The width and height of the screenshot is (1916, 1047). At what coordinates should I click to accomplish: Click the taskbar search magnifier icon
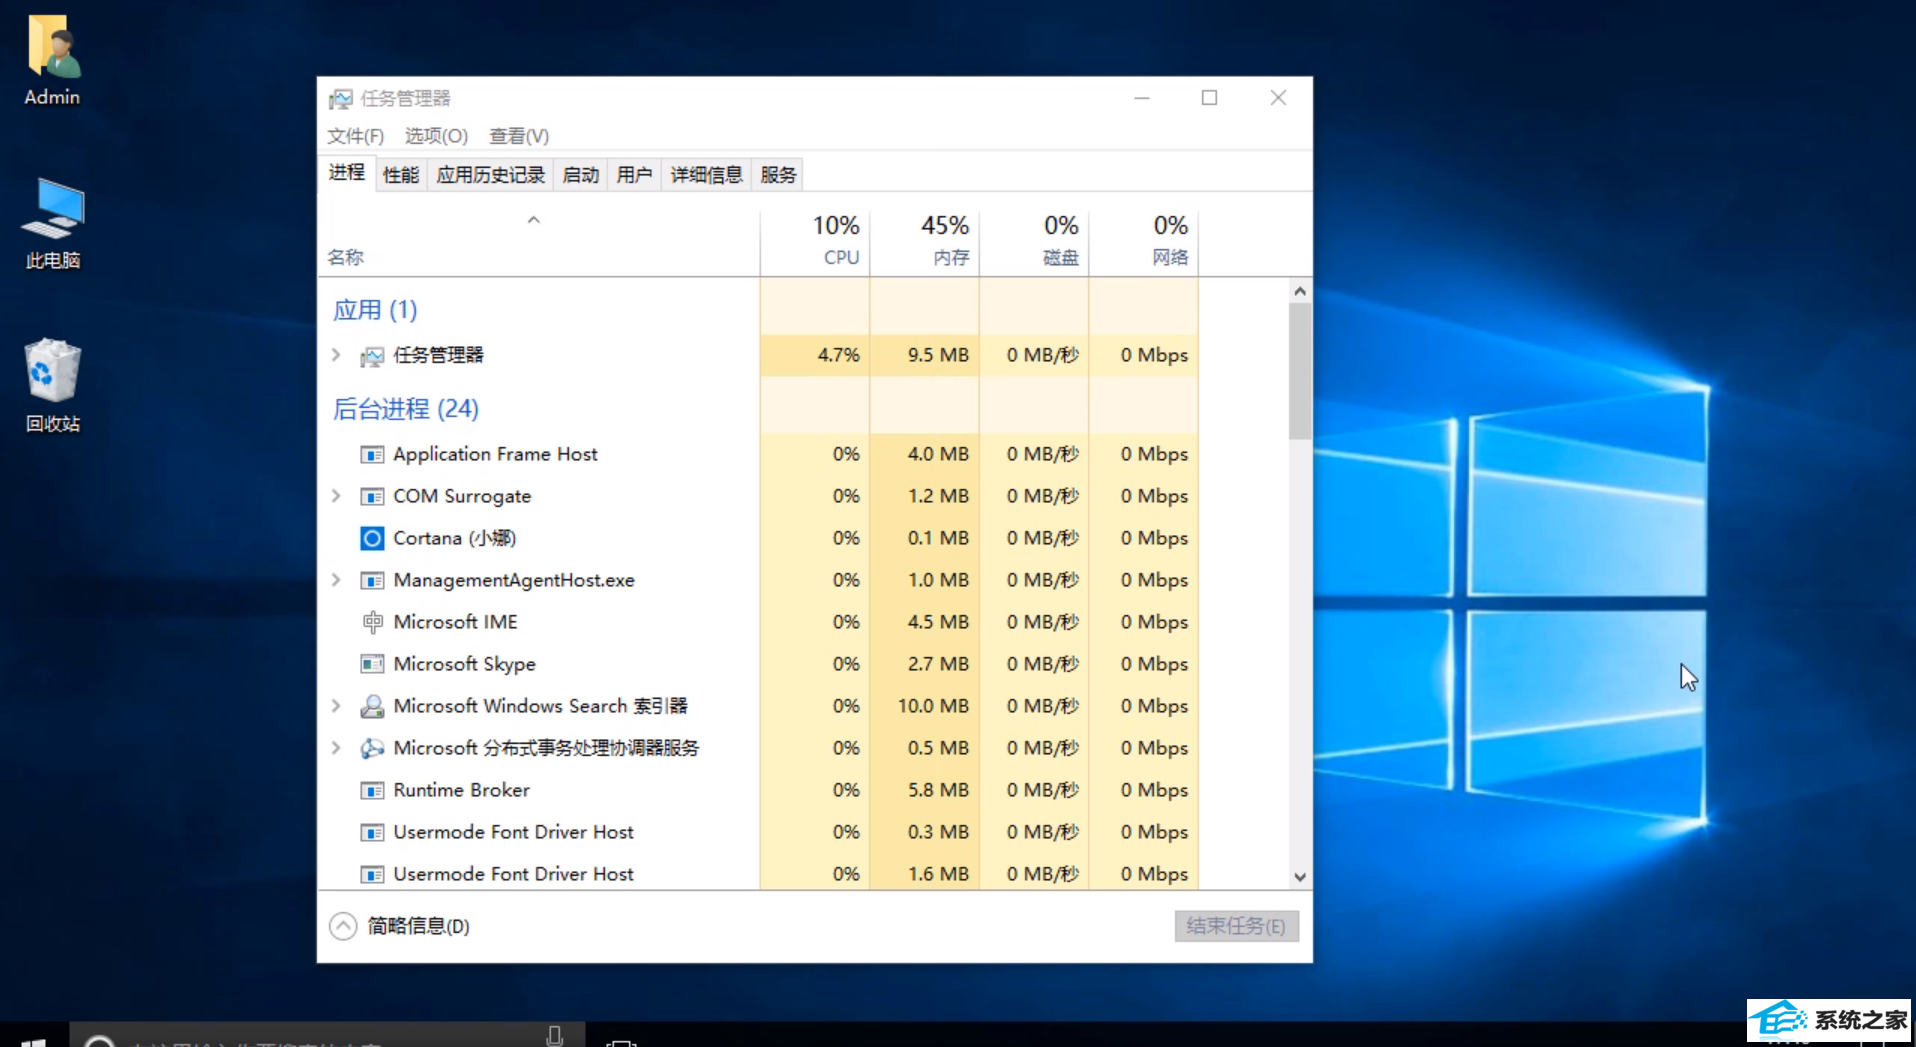(99, 1040)
